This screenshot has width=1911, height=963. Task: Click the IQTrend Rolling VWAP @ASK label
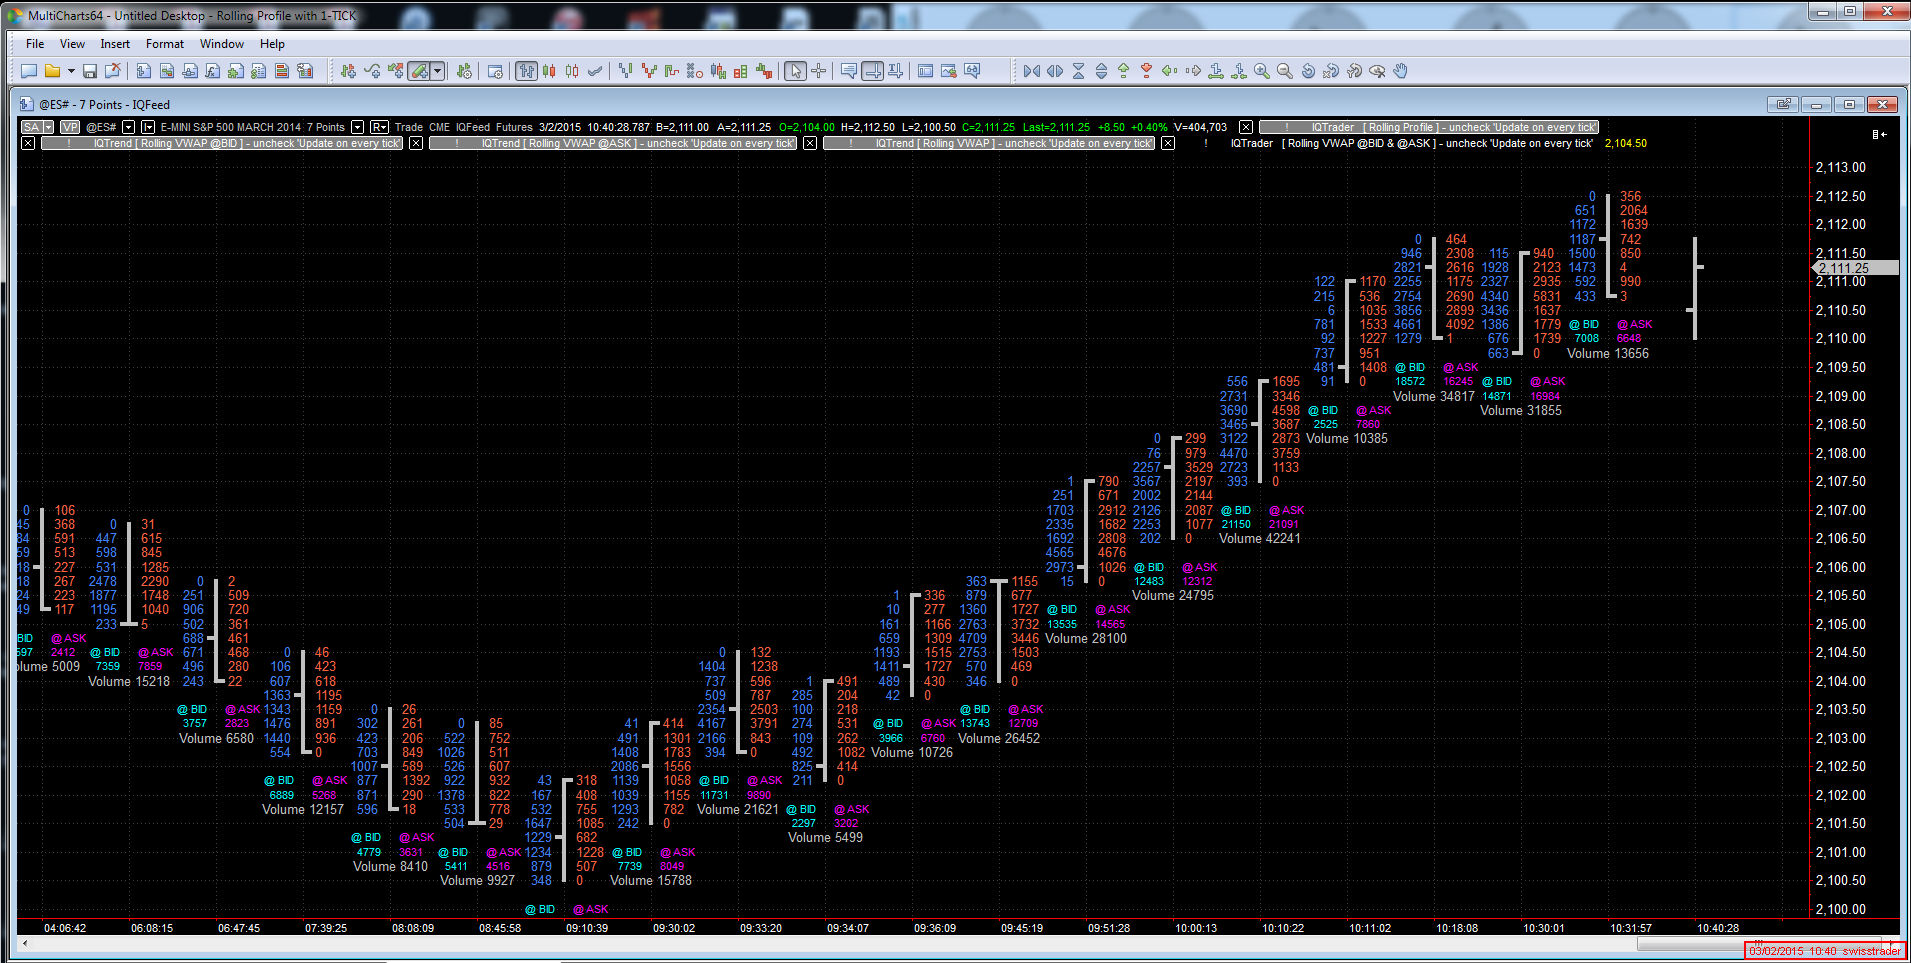click(x=612, y=143)
